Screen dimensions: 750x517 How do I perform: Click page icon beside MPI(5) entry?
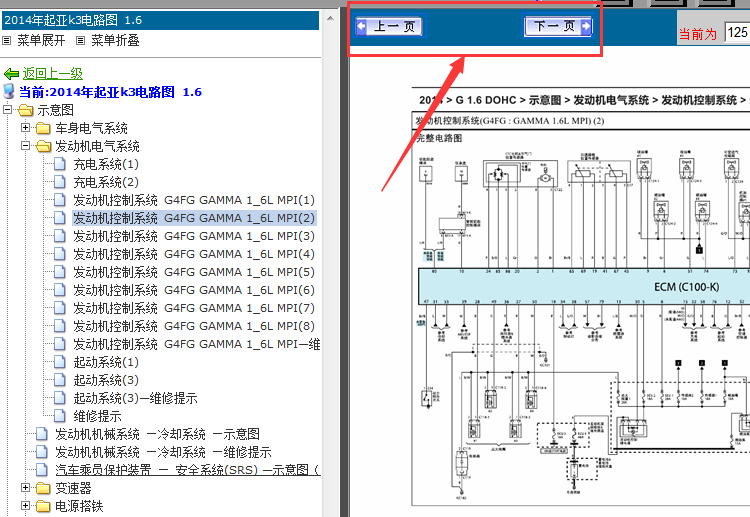[x=60, y=272]
